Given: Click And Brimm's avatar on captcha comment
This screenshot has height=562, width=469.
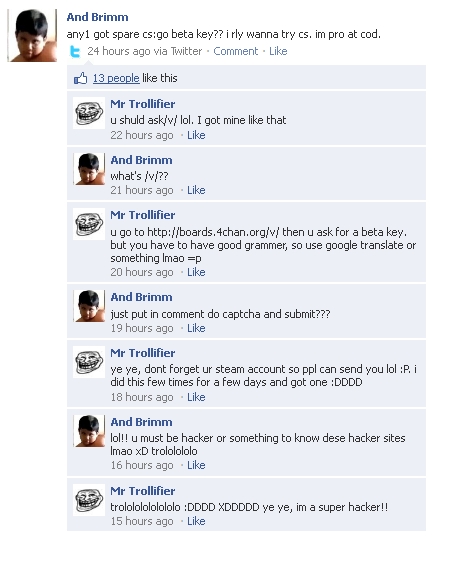Looking at the screenshot, I should coord(89,306).
